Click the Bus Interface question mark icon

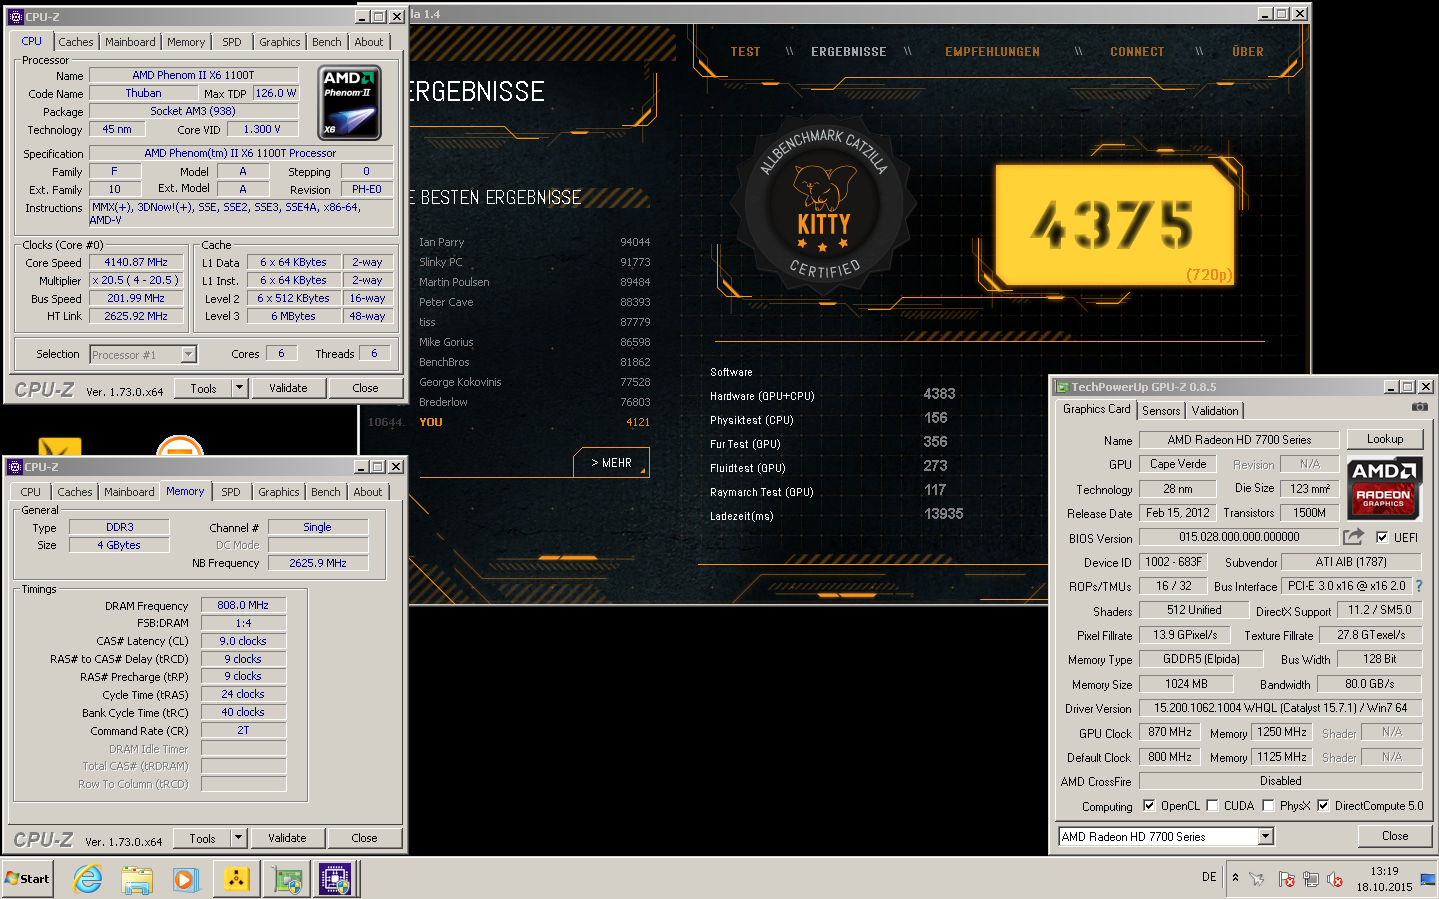[1418, 586]
